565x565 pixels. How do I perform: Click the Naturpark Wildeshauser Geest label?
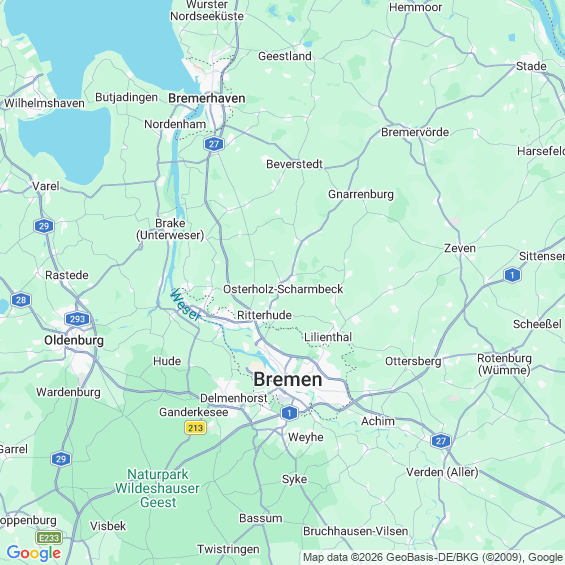tap(157, 488)
